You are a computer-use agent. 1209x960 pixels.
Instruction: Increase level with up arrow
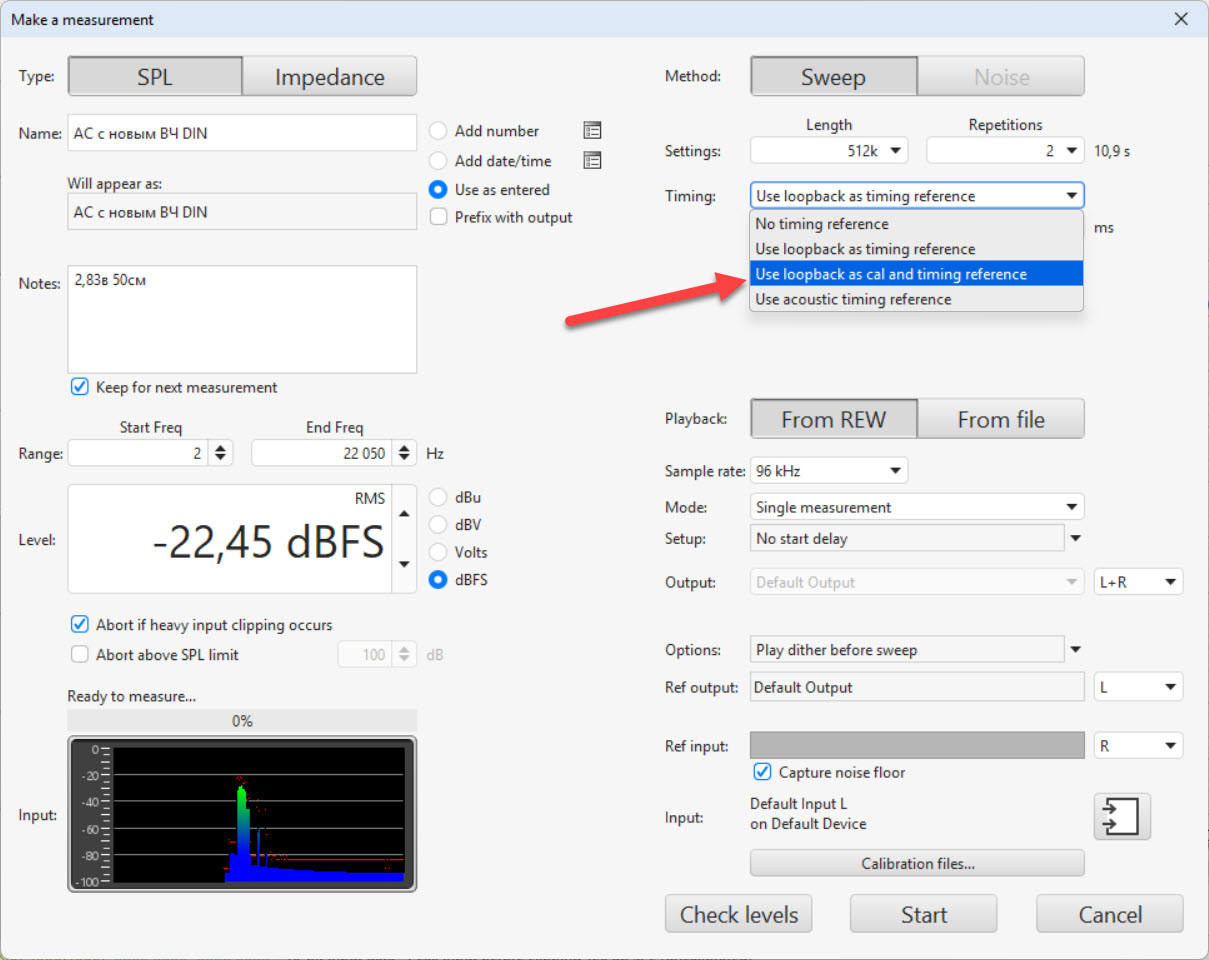point(404,514)
